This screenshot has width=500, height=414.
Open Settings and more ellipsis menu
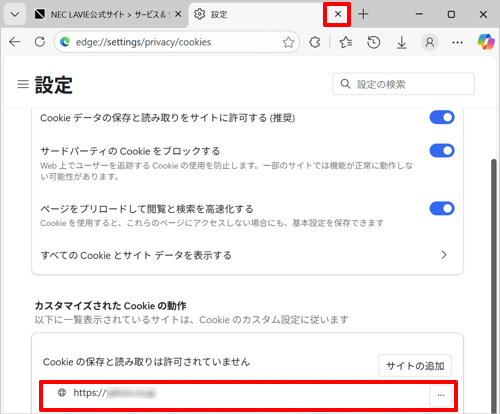(457, 42)
